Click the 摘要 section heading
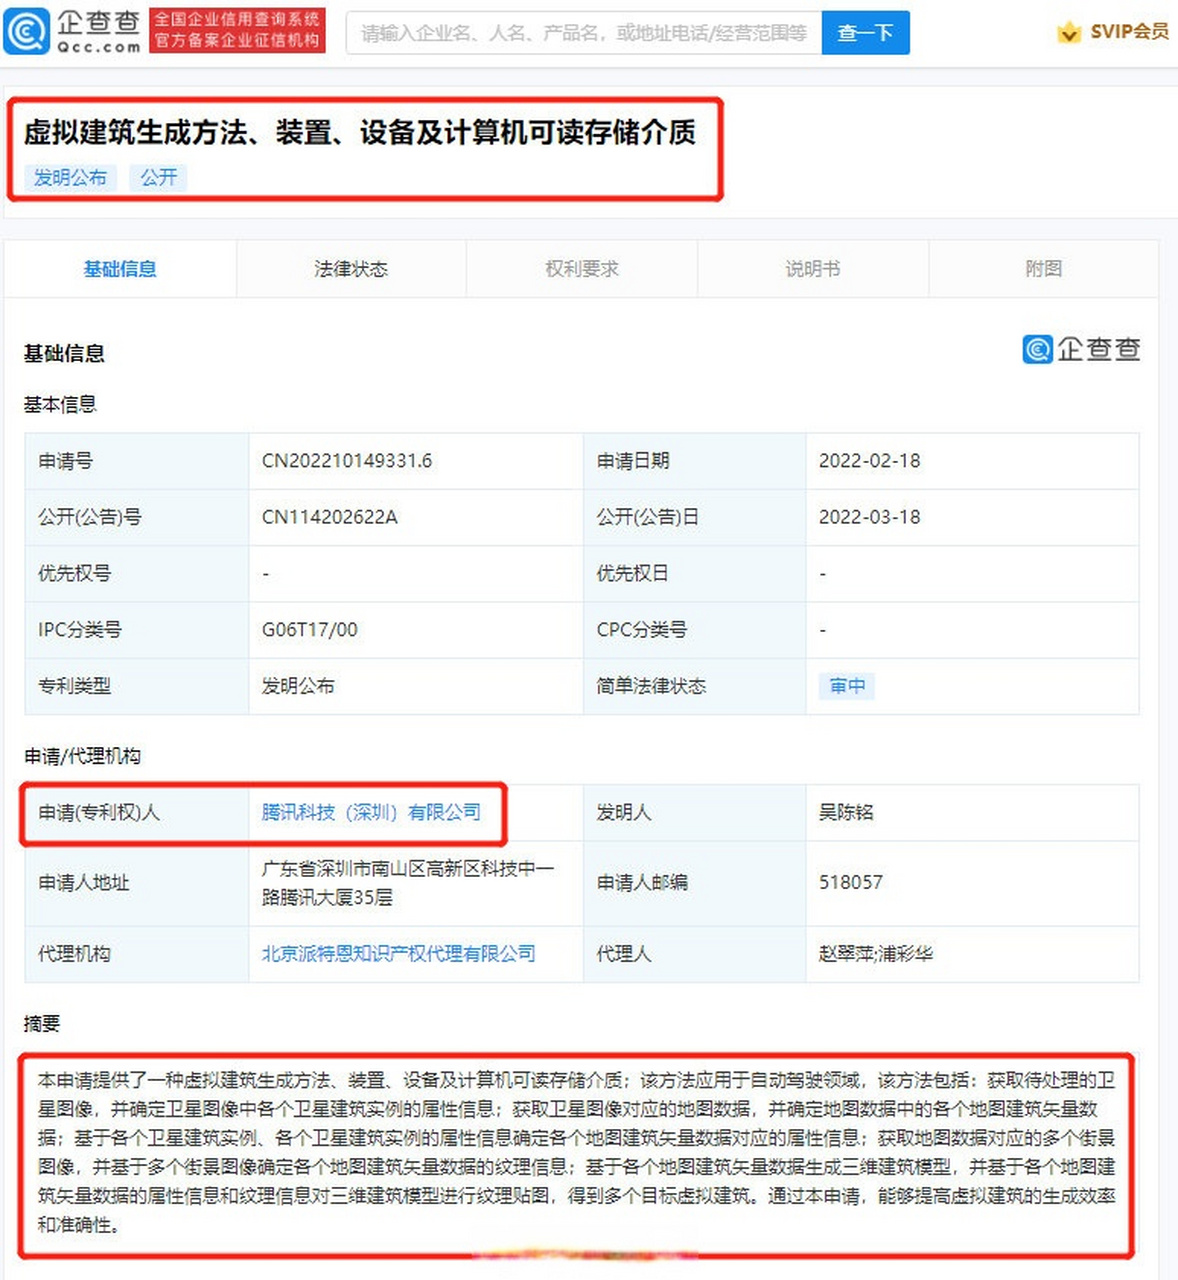Image resolution: width=1178 pixels, height=1280 pixels. click(42, 1023)
